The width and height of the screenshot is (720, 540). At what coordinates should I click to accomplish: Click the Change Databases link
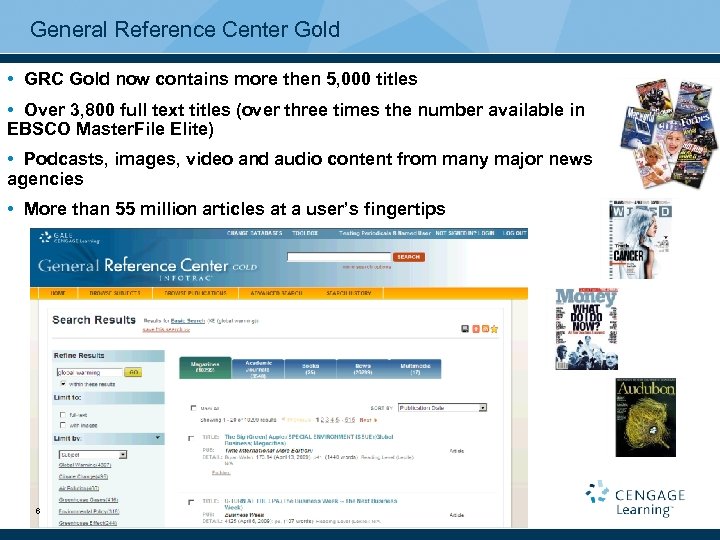(254, 233)
